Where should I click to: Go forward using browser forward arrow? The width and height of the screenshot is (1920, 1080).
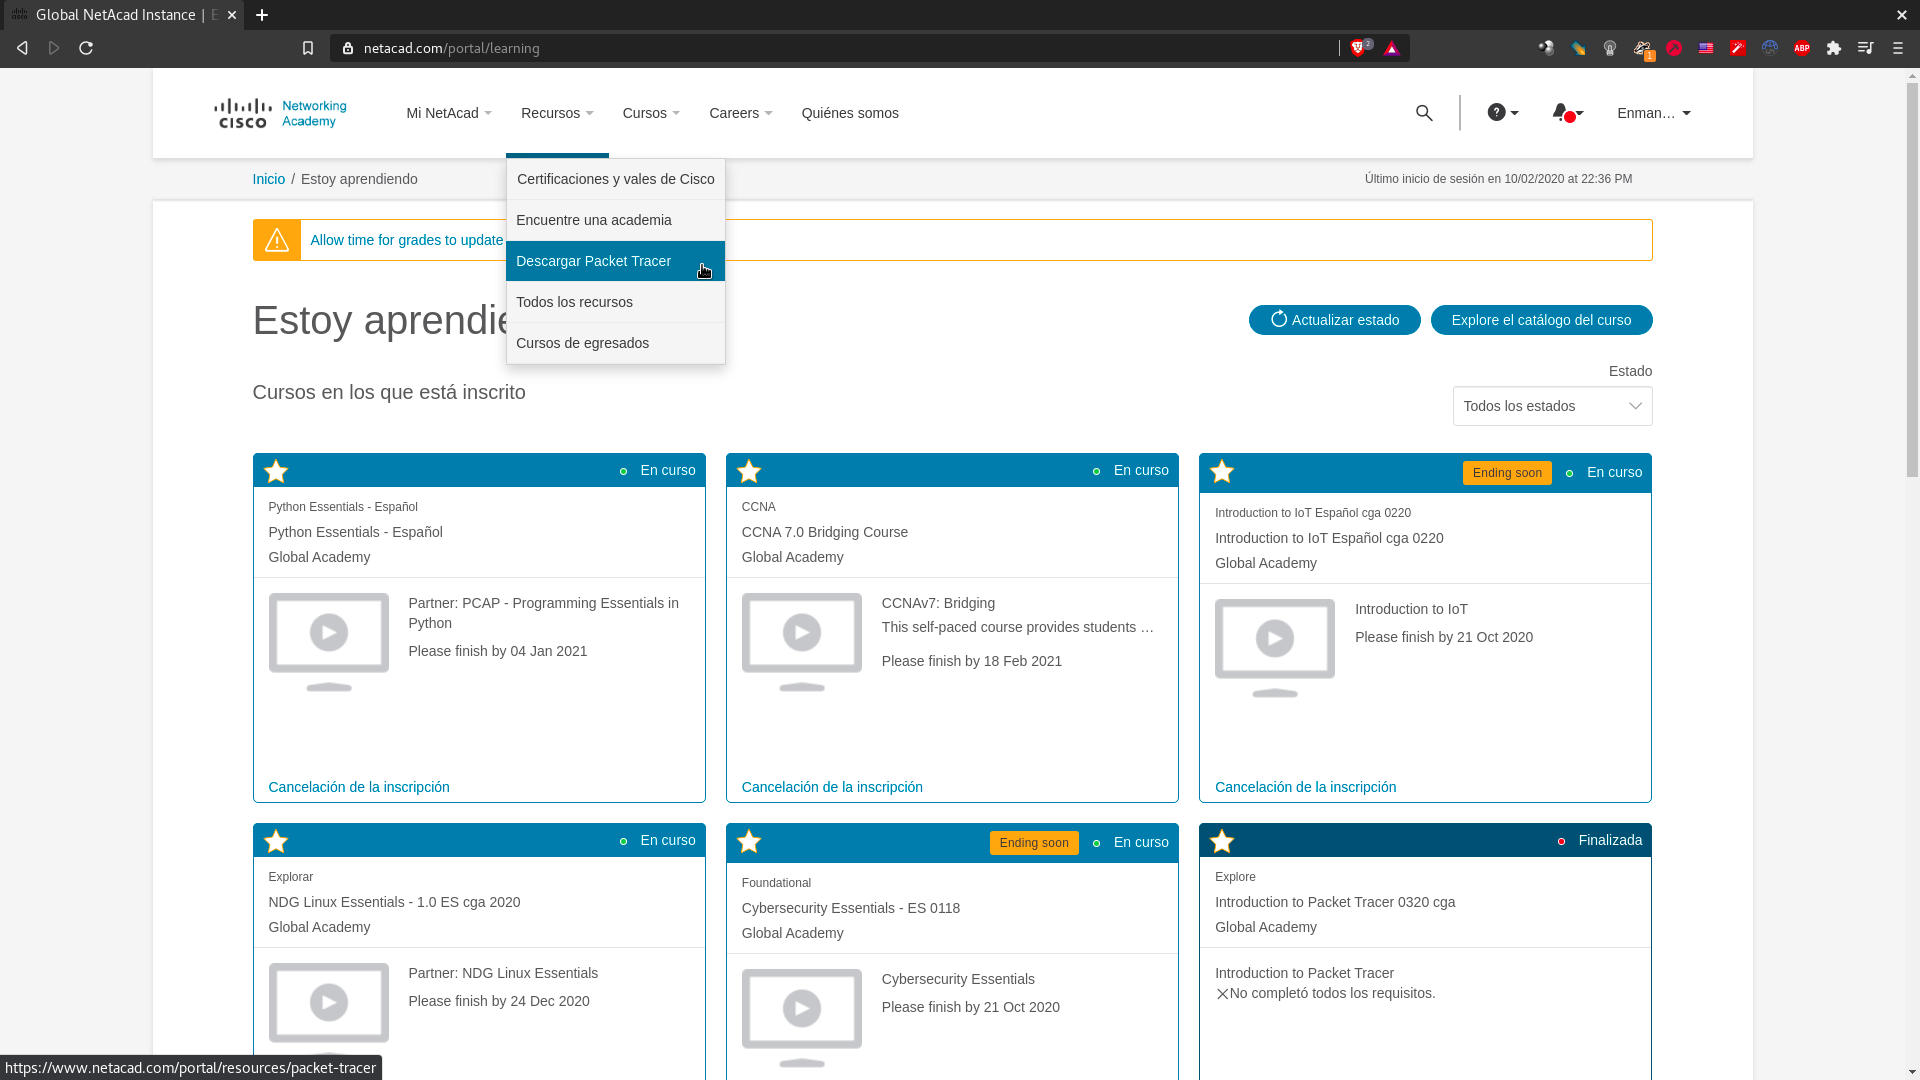tap(54, 48)
